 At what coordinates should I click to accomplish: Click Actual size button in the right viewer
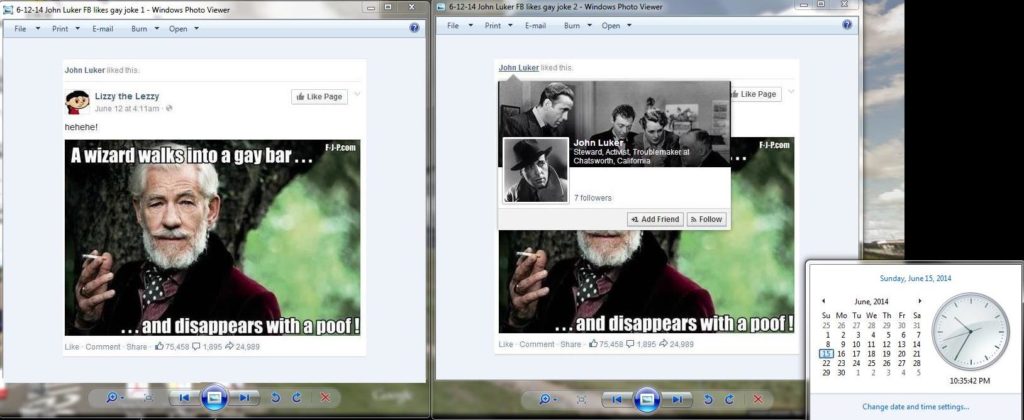580,398
